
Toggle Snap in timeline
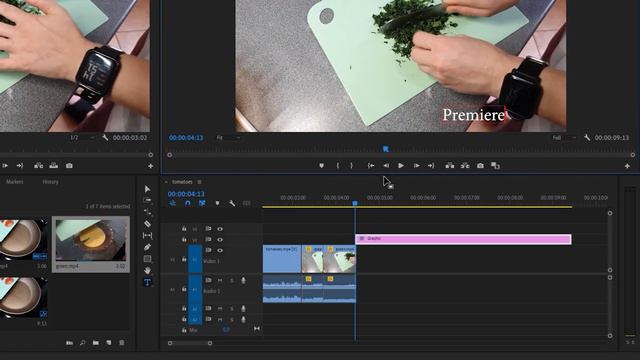(187, 203)
